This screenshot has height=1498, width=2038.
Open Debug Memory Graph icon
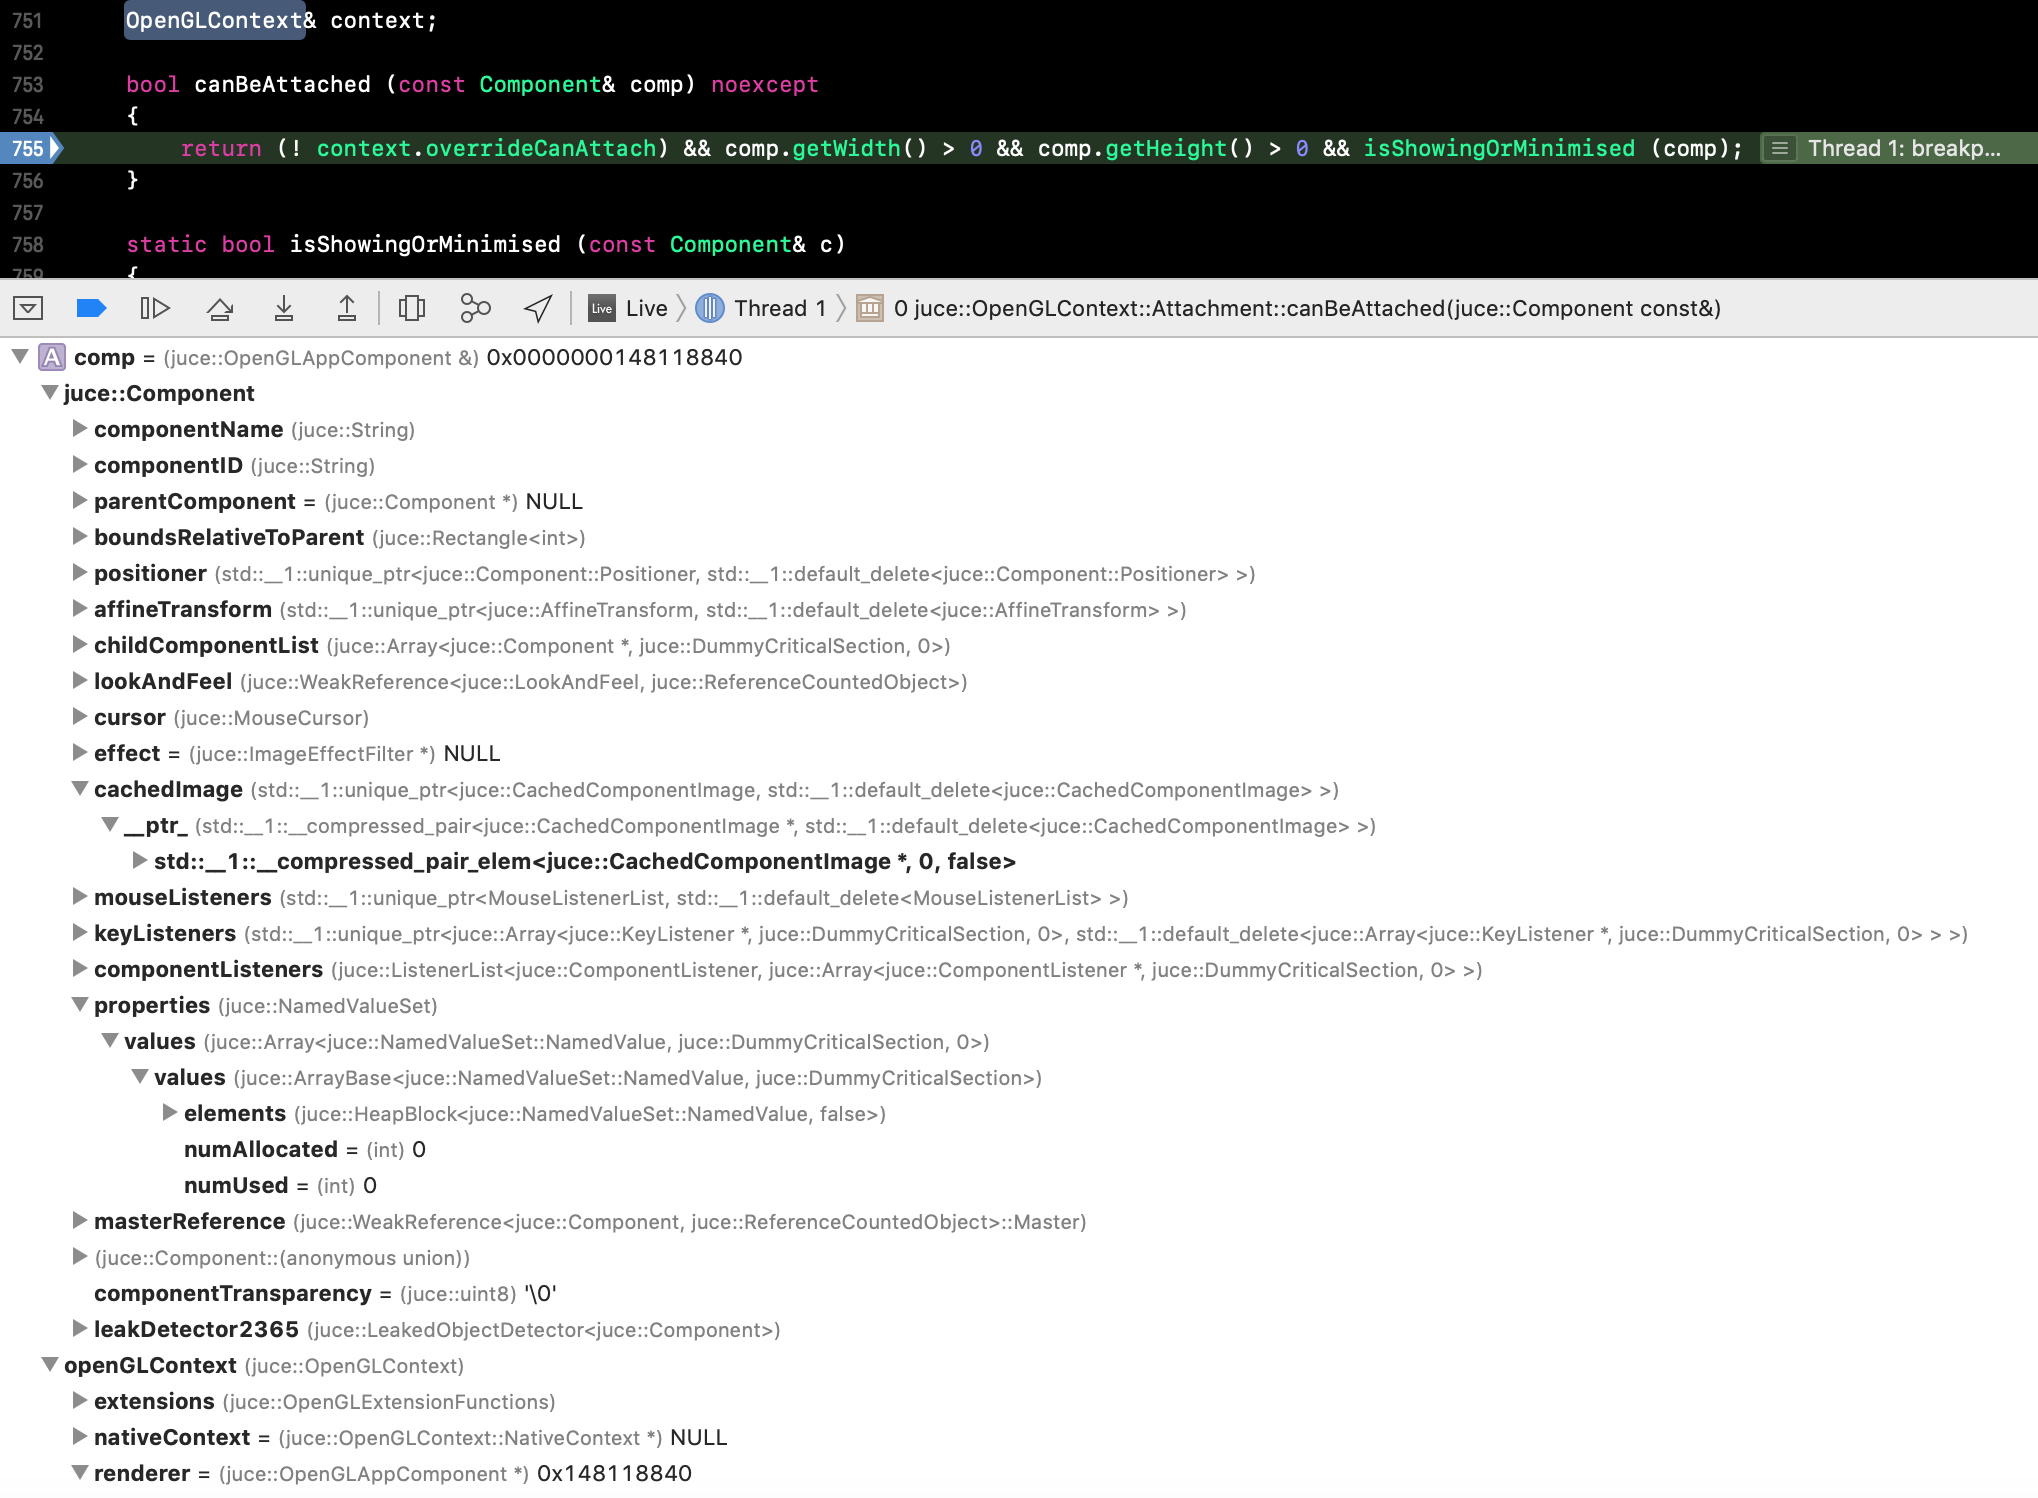(x=475, y=308)
